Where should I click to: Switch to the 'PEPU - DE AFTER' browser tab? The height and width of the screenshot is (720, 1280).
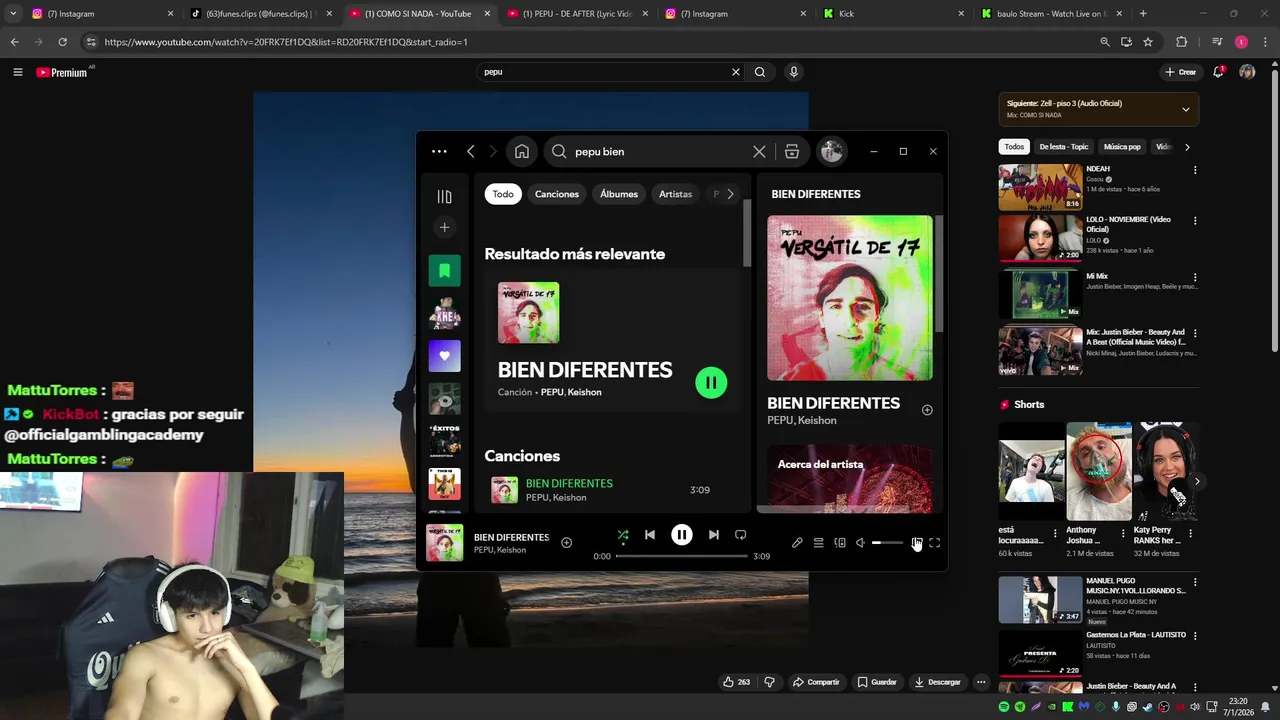click(x=577, y=14)
